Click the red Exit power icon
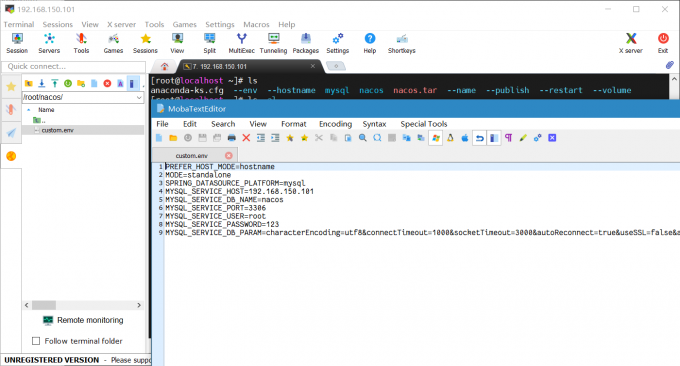This screenshot has height=366, width=680. coord(663,43)
